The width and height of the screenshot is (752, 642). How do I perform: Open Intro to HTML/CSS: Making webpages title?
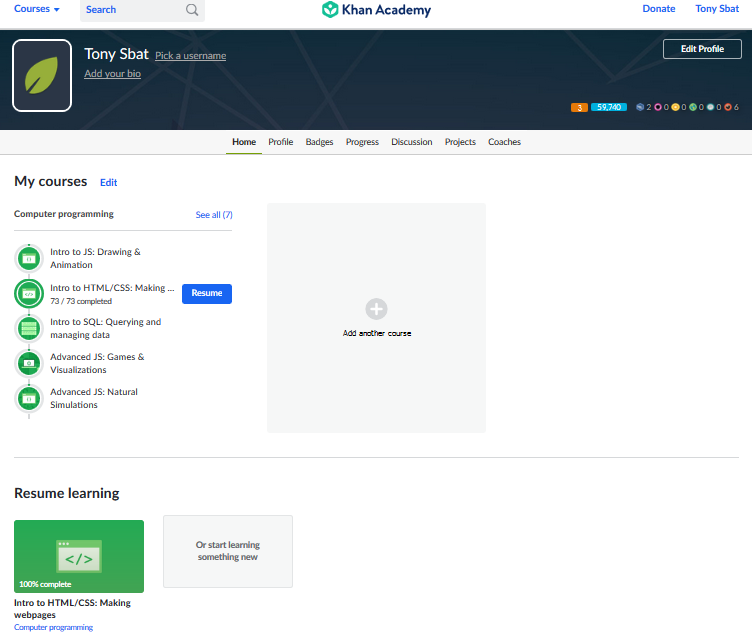coord(72,609)
